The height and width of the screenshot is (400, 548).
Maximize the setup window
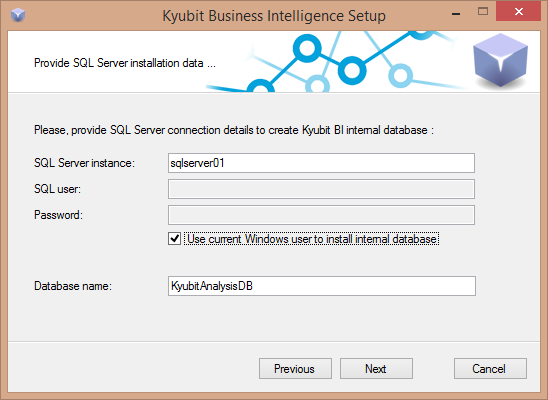point(483,12)
